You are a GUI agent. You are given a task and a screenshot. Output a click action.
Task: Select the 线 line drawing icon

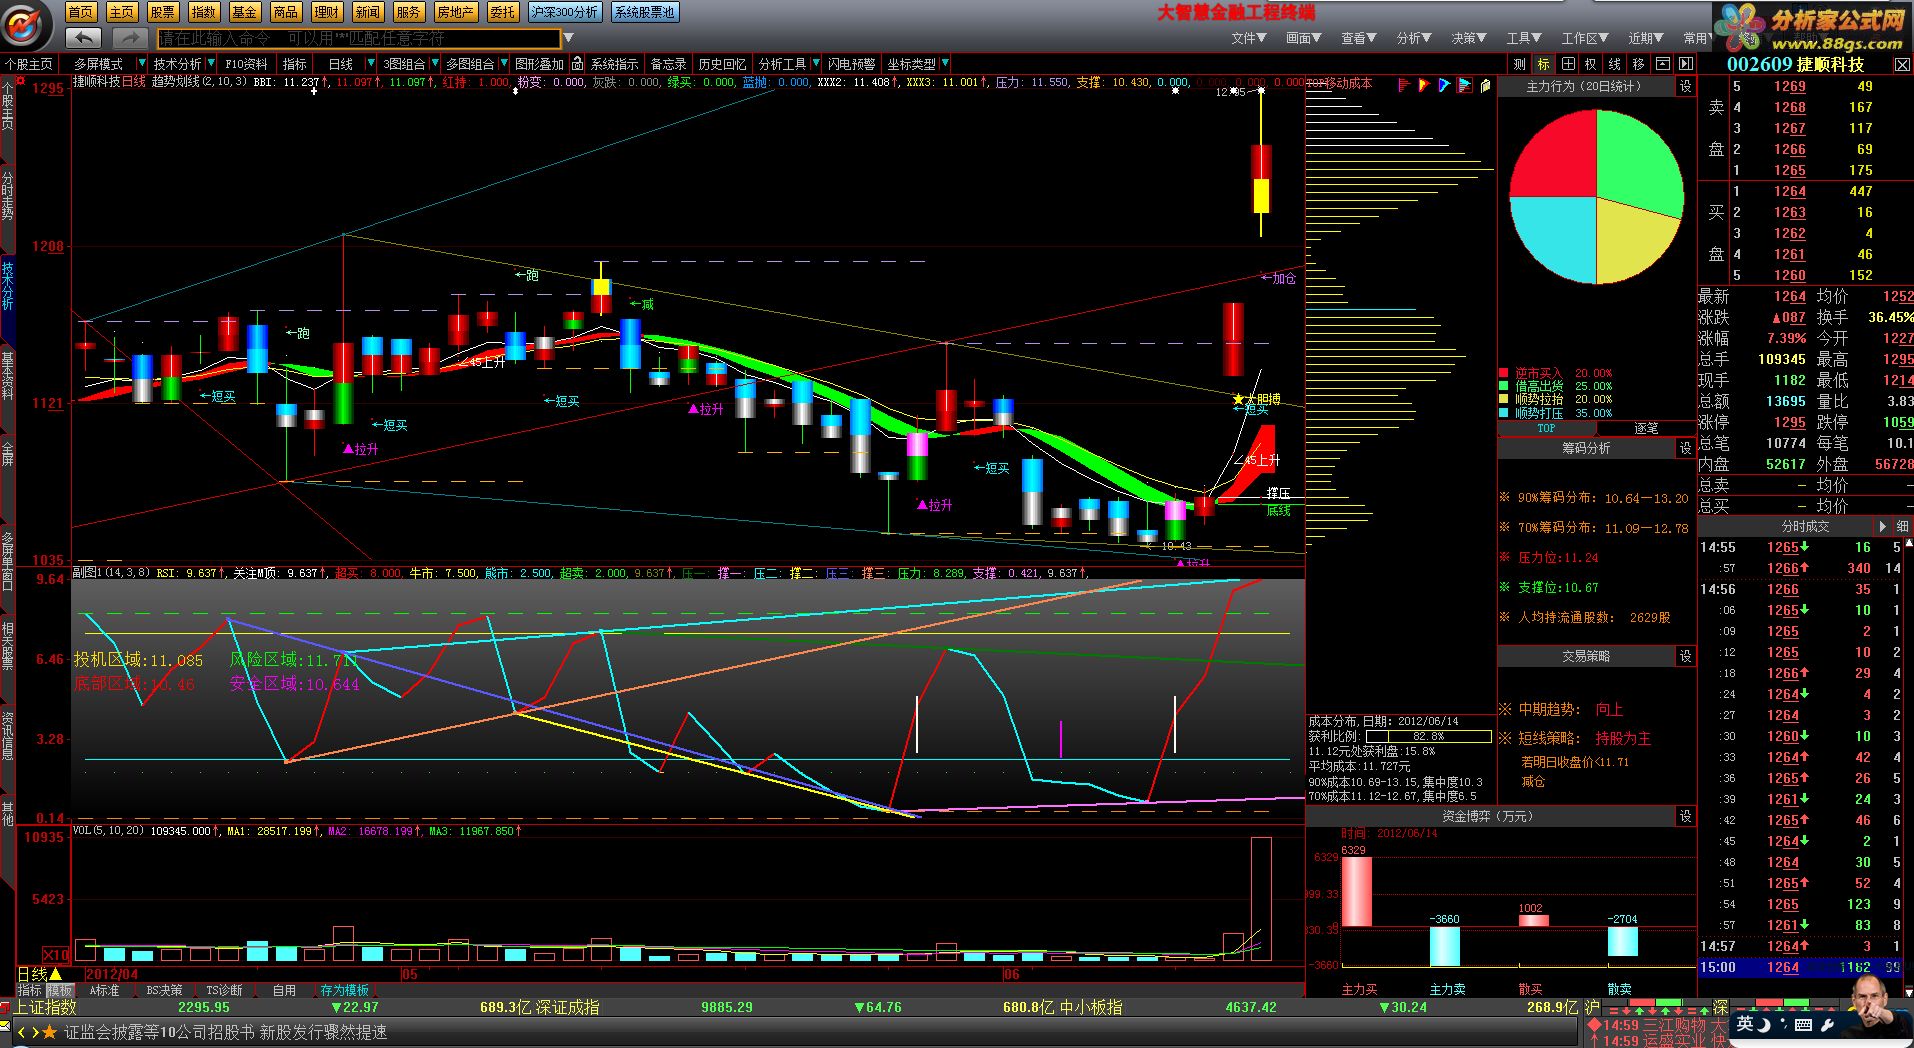(1614, 63)
